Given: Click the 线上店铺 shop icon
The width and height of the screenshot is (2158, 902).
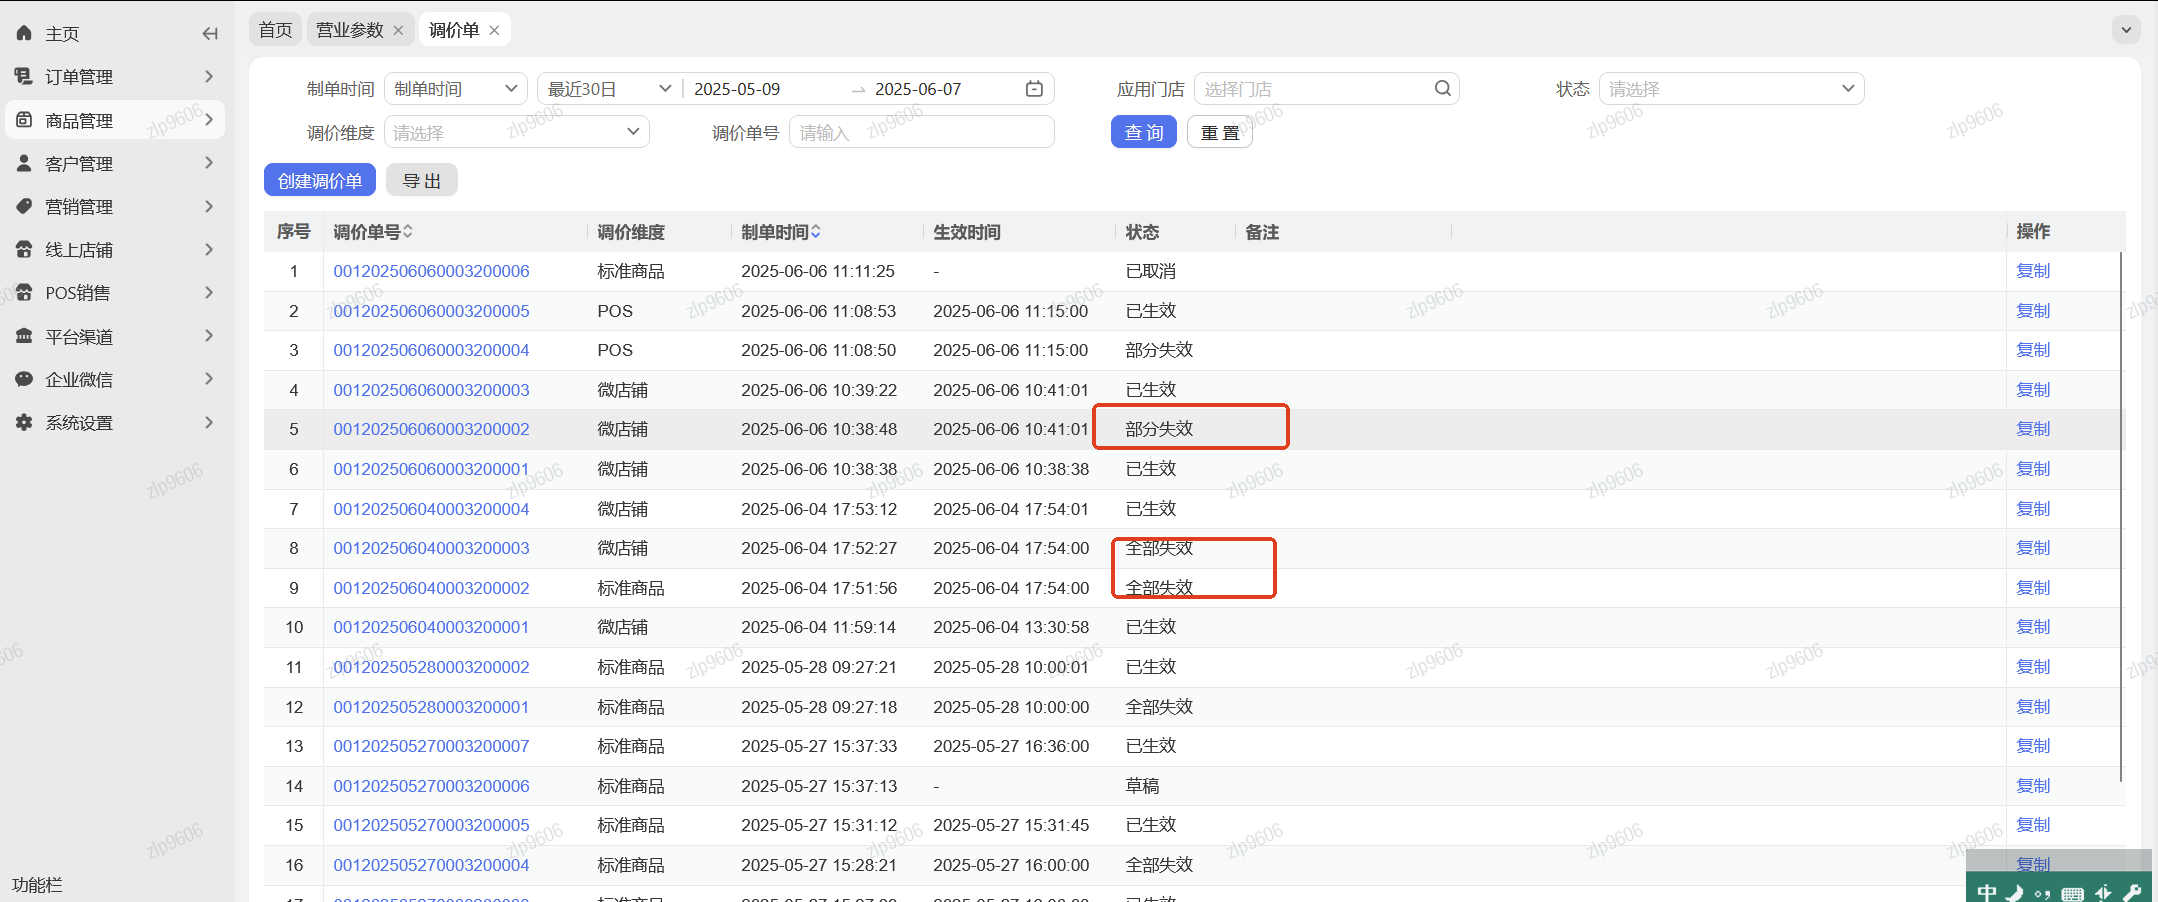Looking at the screenshot, I should [24, 249].
